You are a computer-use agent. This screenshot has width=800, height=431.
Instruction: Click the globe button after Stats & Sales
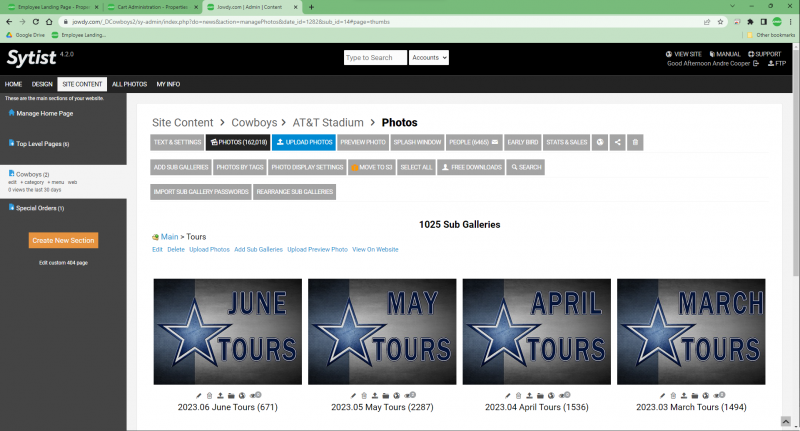pyautogui.click(x=600, y=142)
